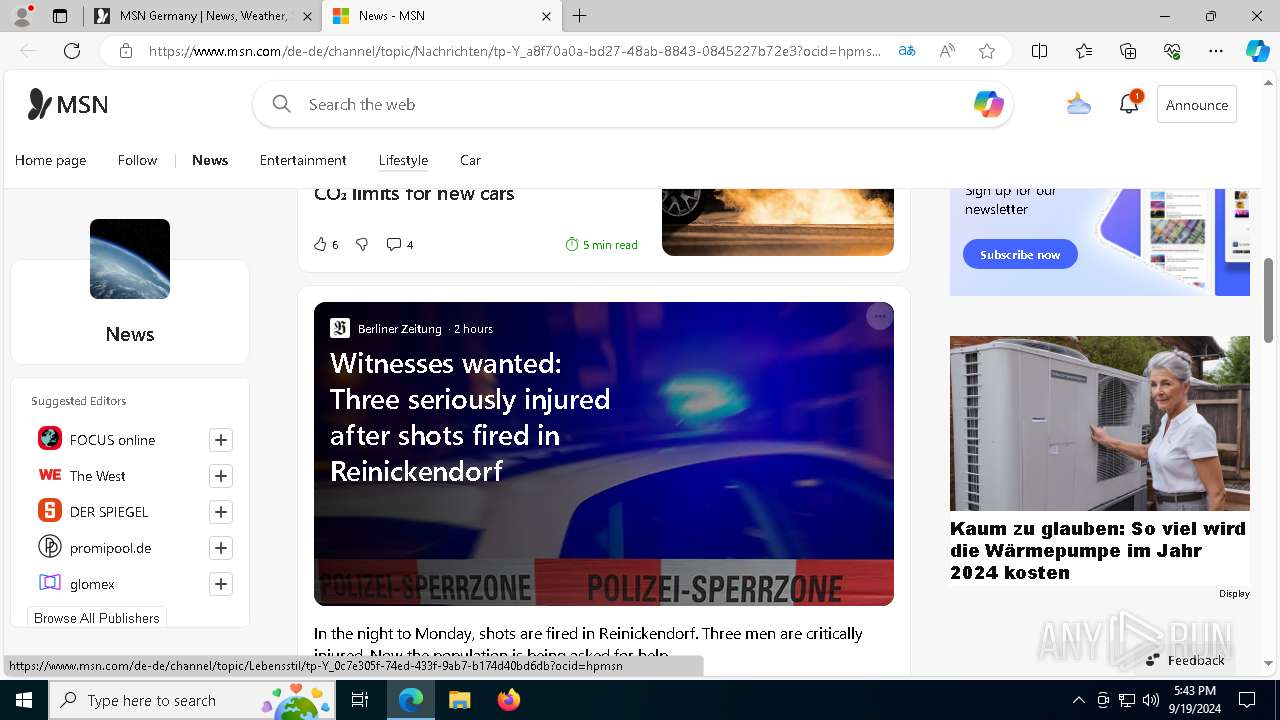Click the Search the web field
The width and height of the screenshot is (1280, 720).
630,104
